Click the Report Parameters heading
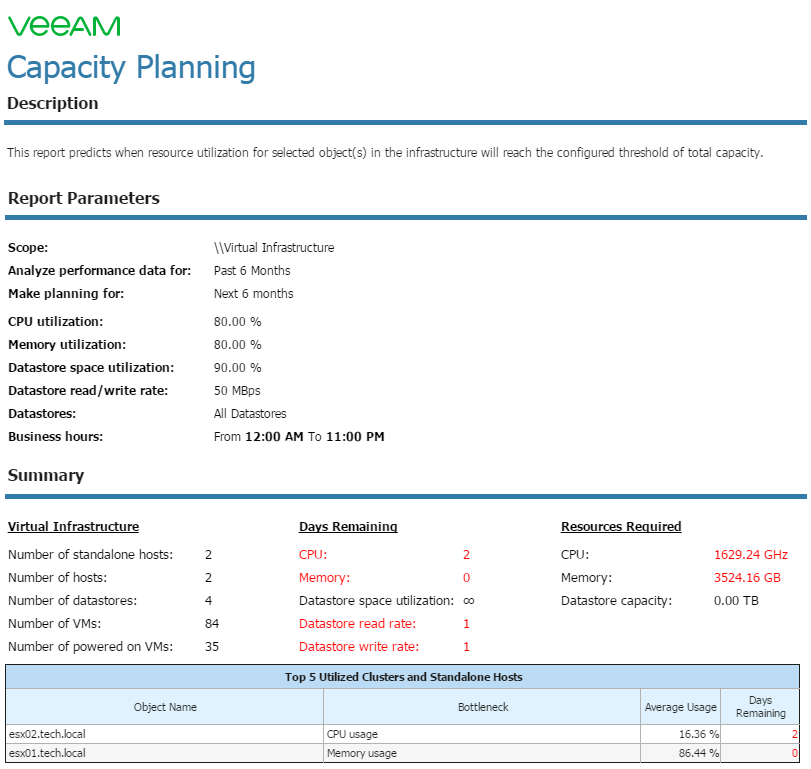The width and height of the screenshot is (811, 769). (x=84, y=198)
